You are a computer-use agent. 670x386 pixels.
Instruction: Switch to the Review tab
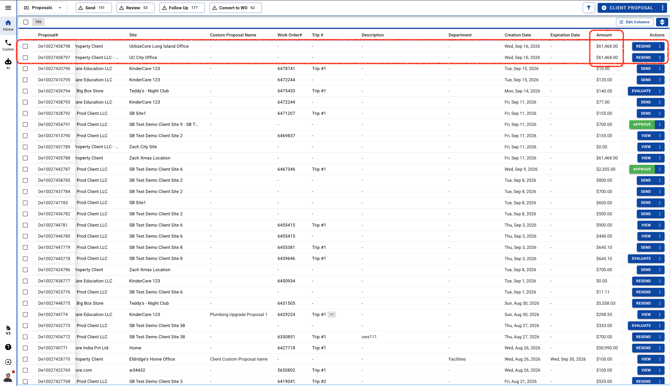(135, 8)
